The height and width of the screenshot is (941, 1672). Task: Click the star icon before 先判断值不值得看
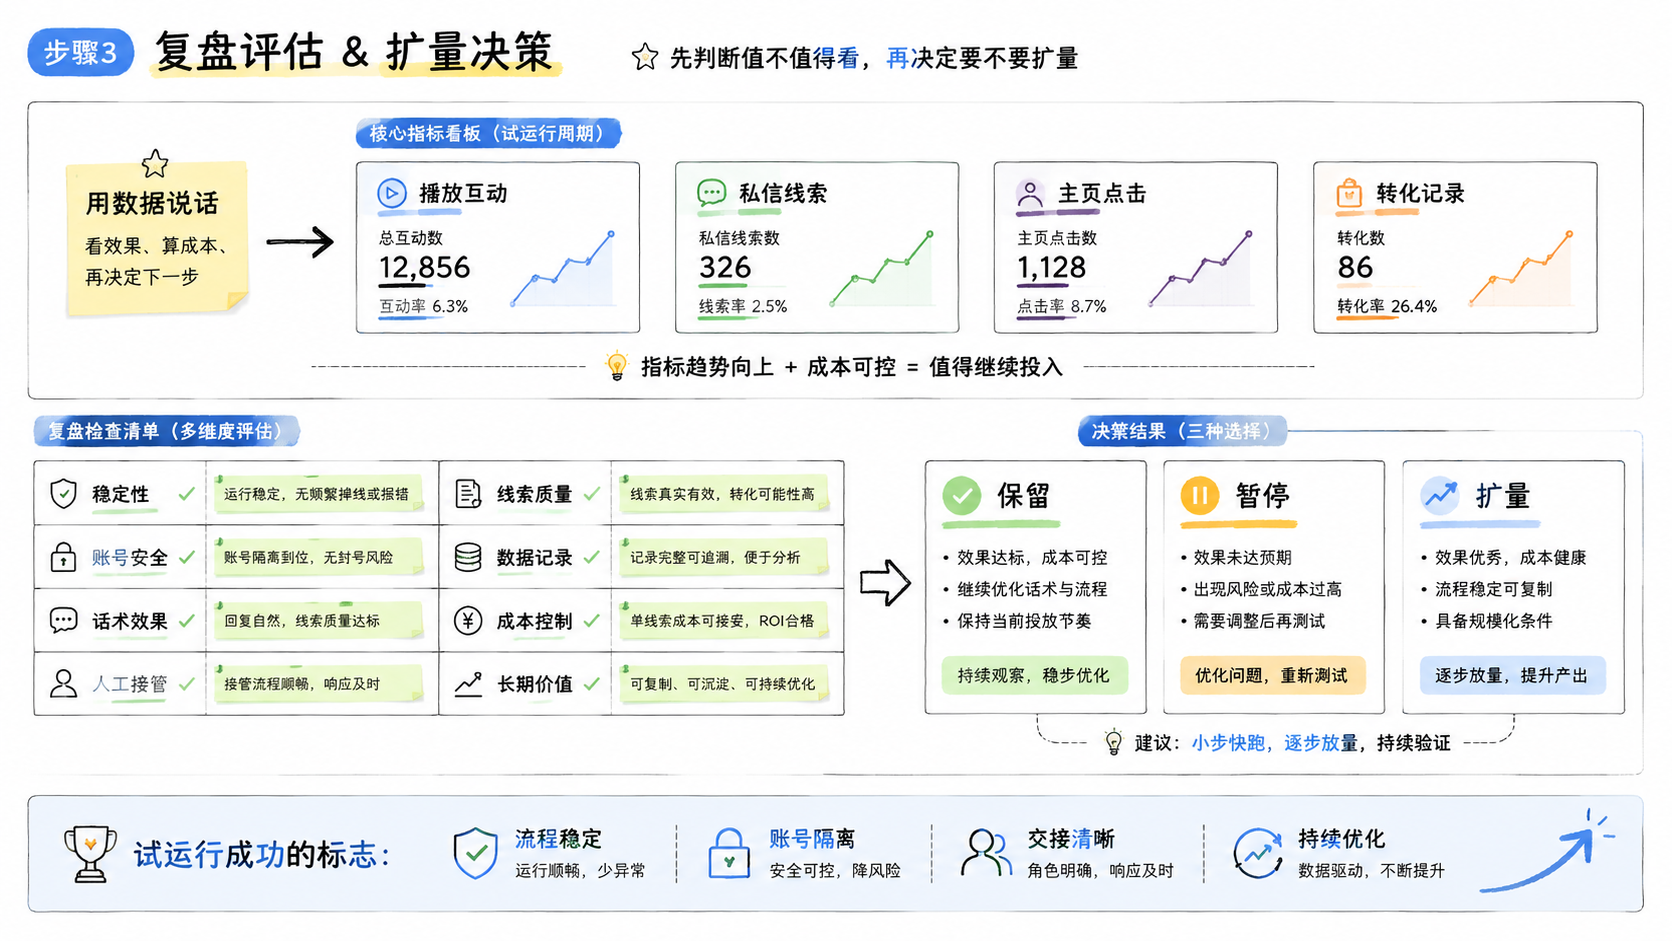tap(645, 57)
